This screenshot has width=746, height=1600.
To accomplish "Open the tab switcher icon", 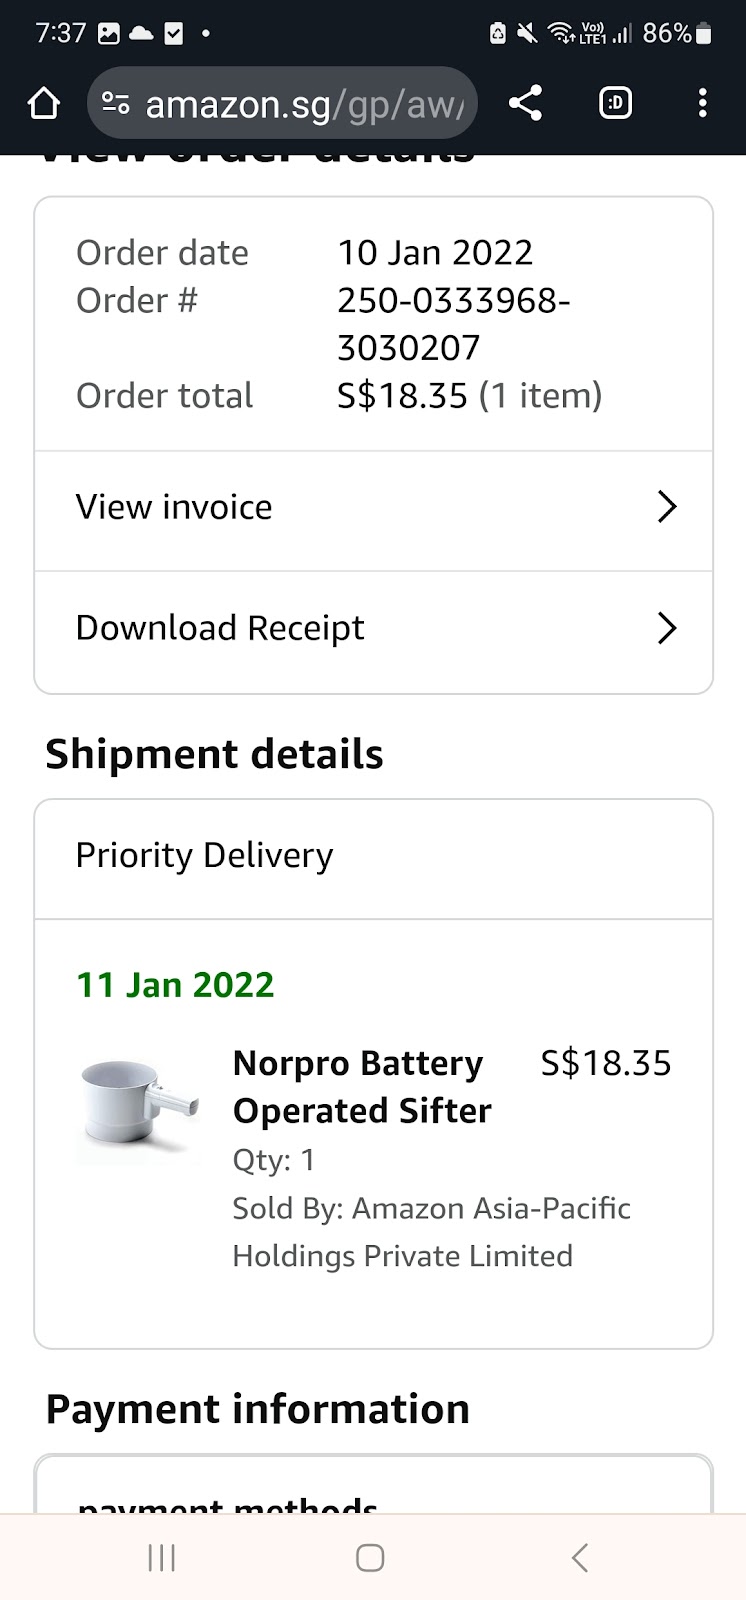I will click(615, 103).
